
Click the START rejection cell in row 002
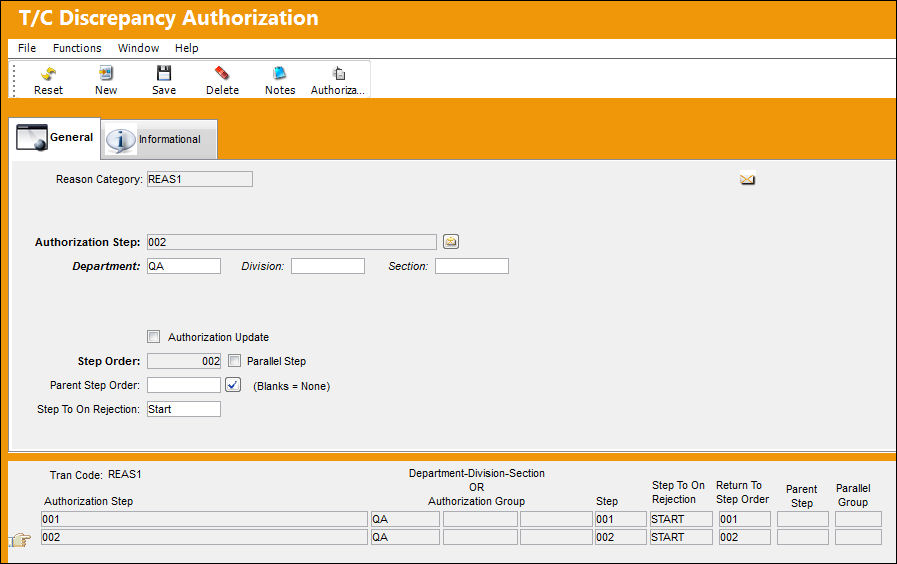681,537
